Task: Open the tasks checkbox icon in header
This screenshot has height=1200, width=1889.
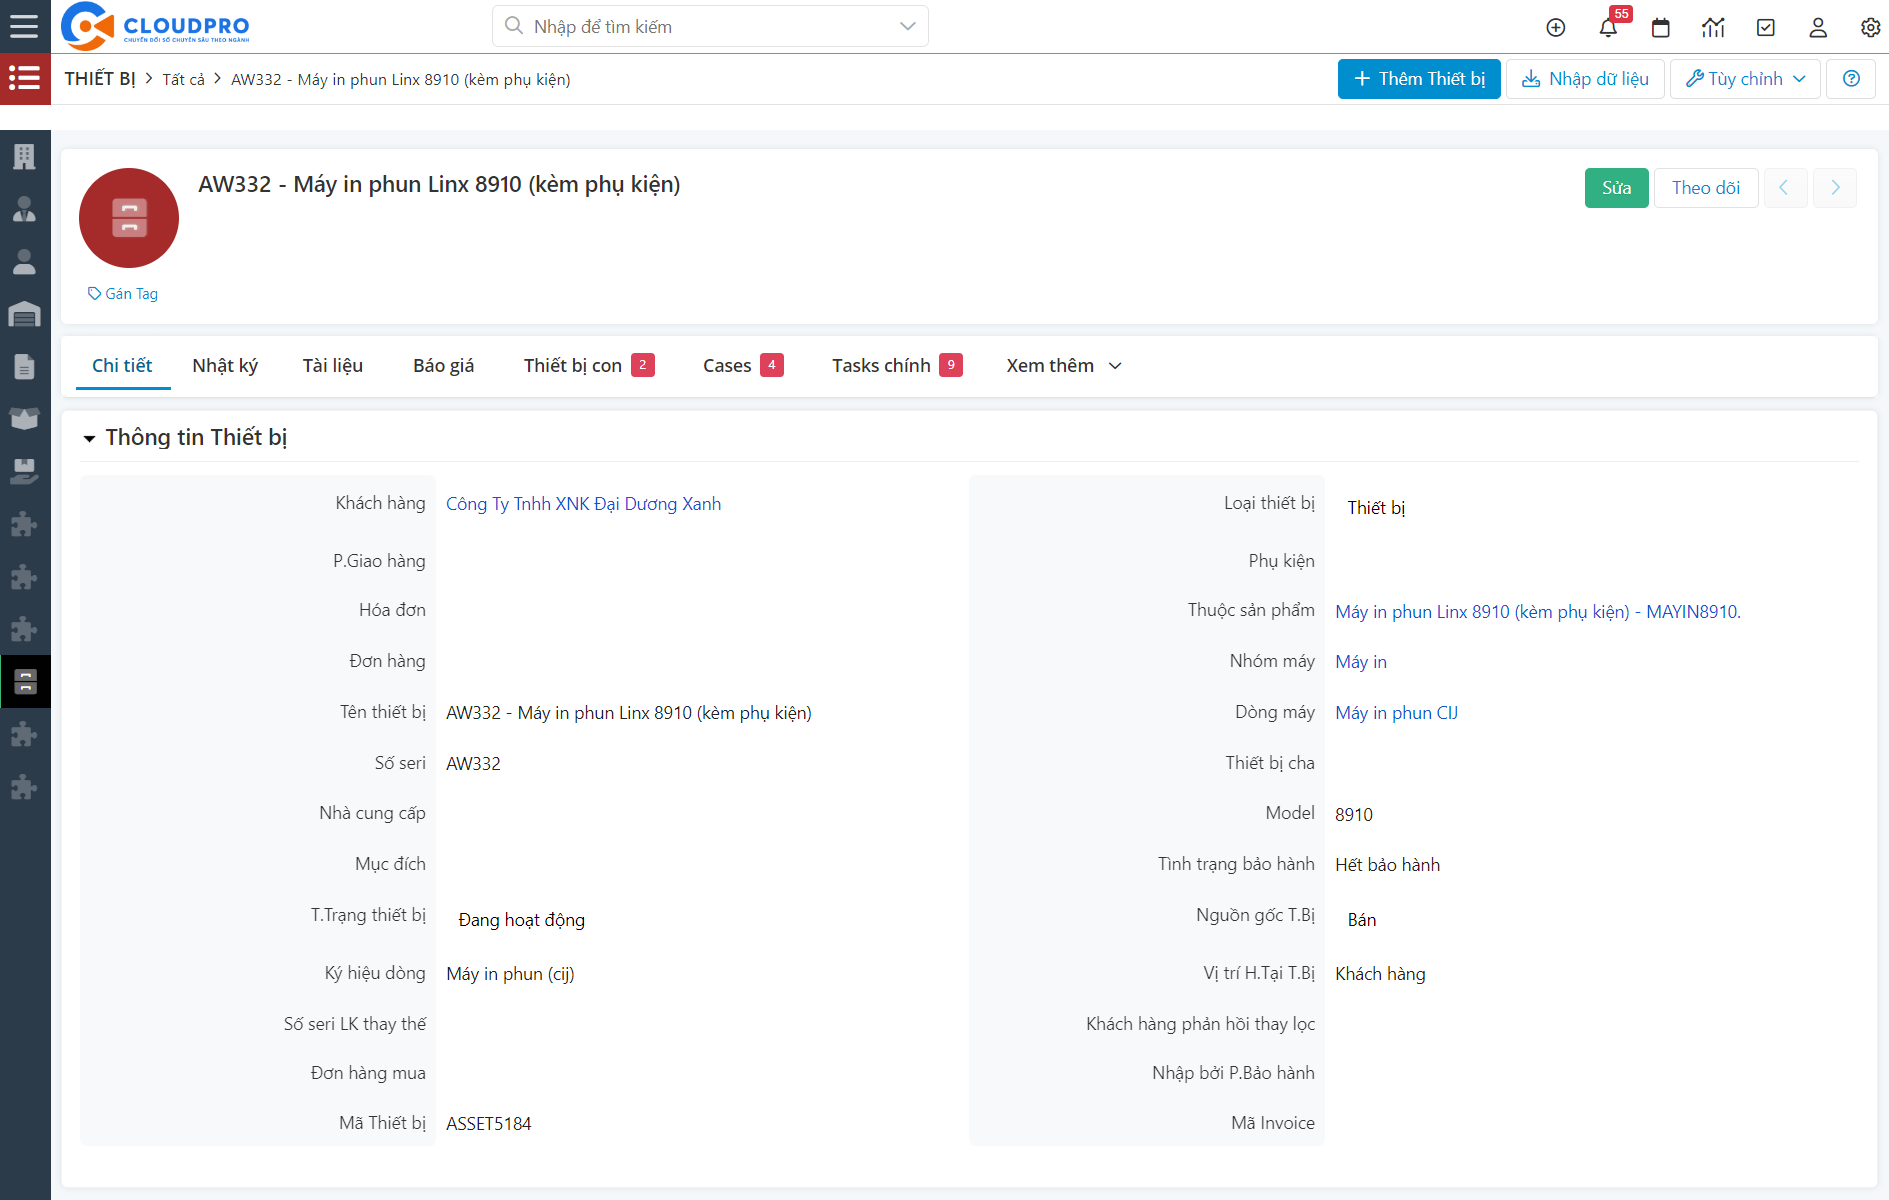Action: click(1766, 27)
